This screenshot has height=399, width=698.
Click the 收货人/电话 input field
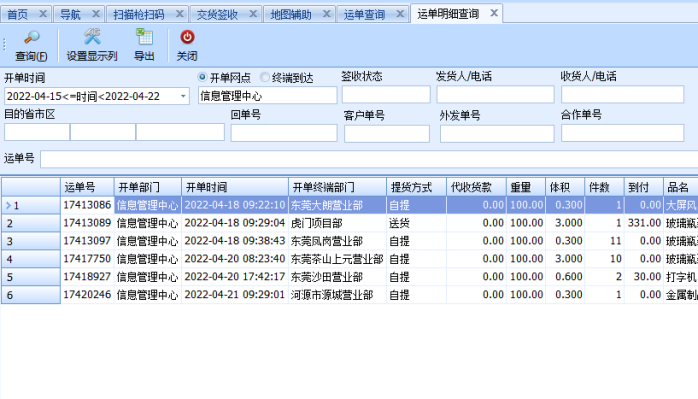622,95
